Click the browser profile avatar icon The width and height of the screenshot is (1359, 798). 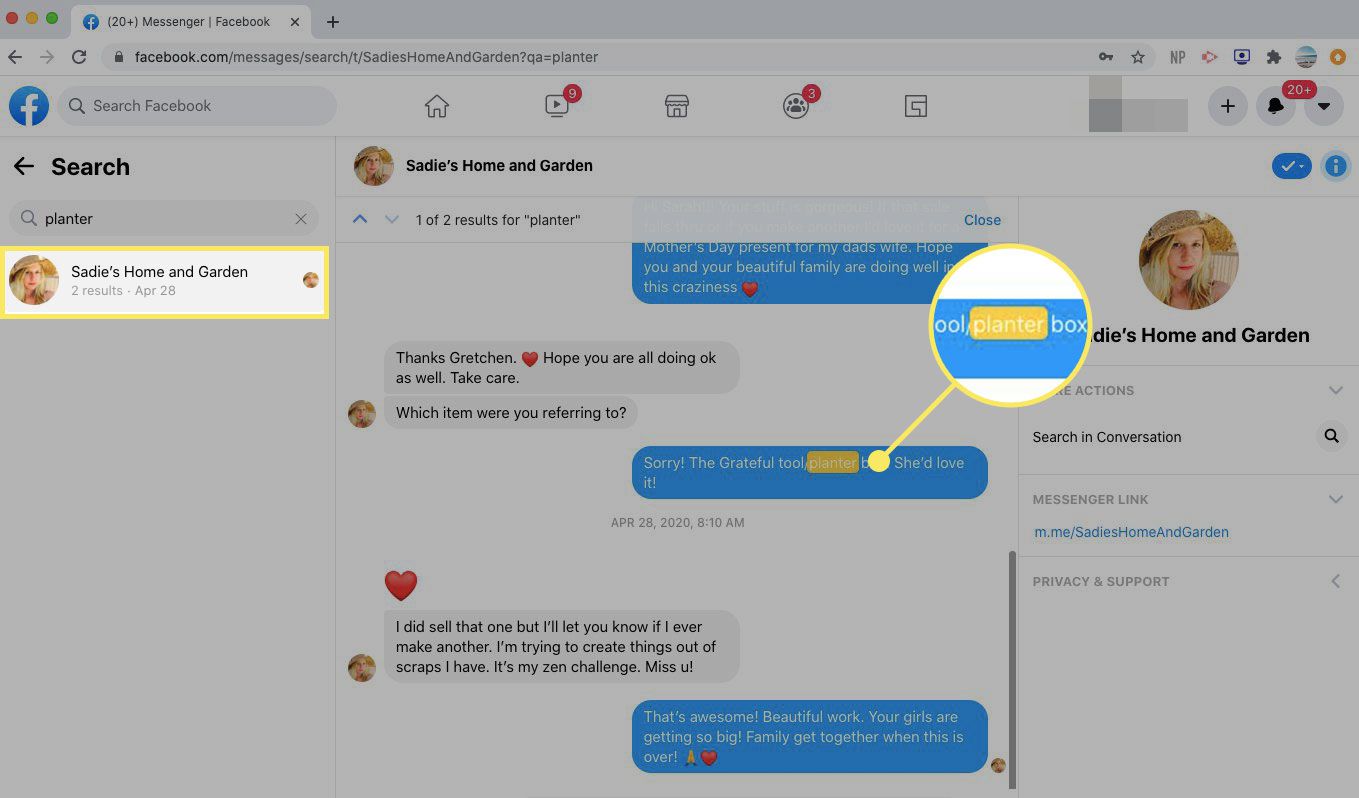click(1305, 57)
